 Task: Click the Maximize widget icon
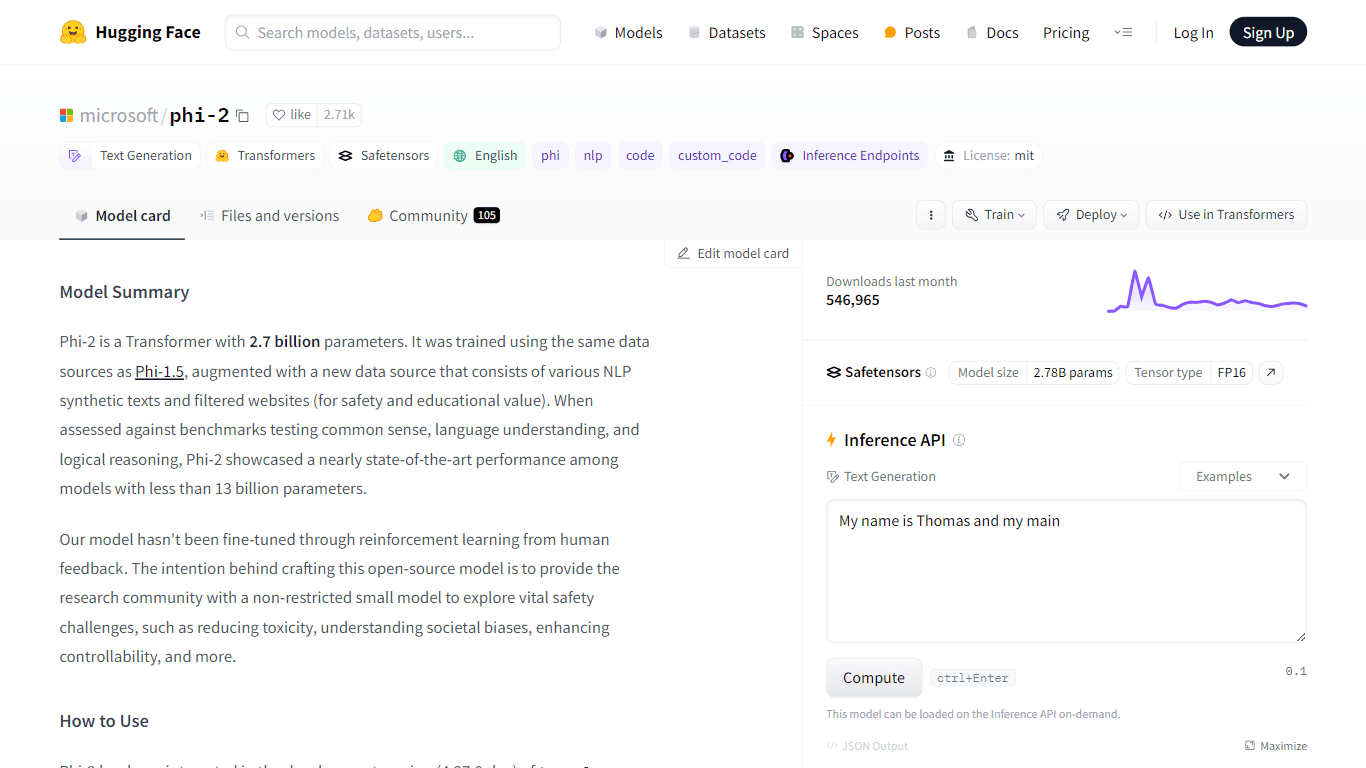[x=1250, y=746]
